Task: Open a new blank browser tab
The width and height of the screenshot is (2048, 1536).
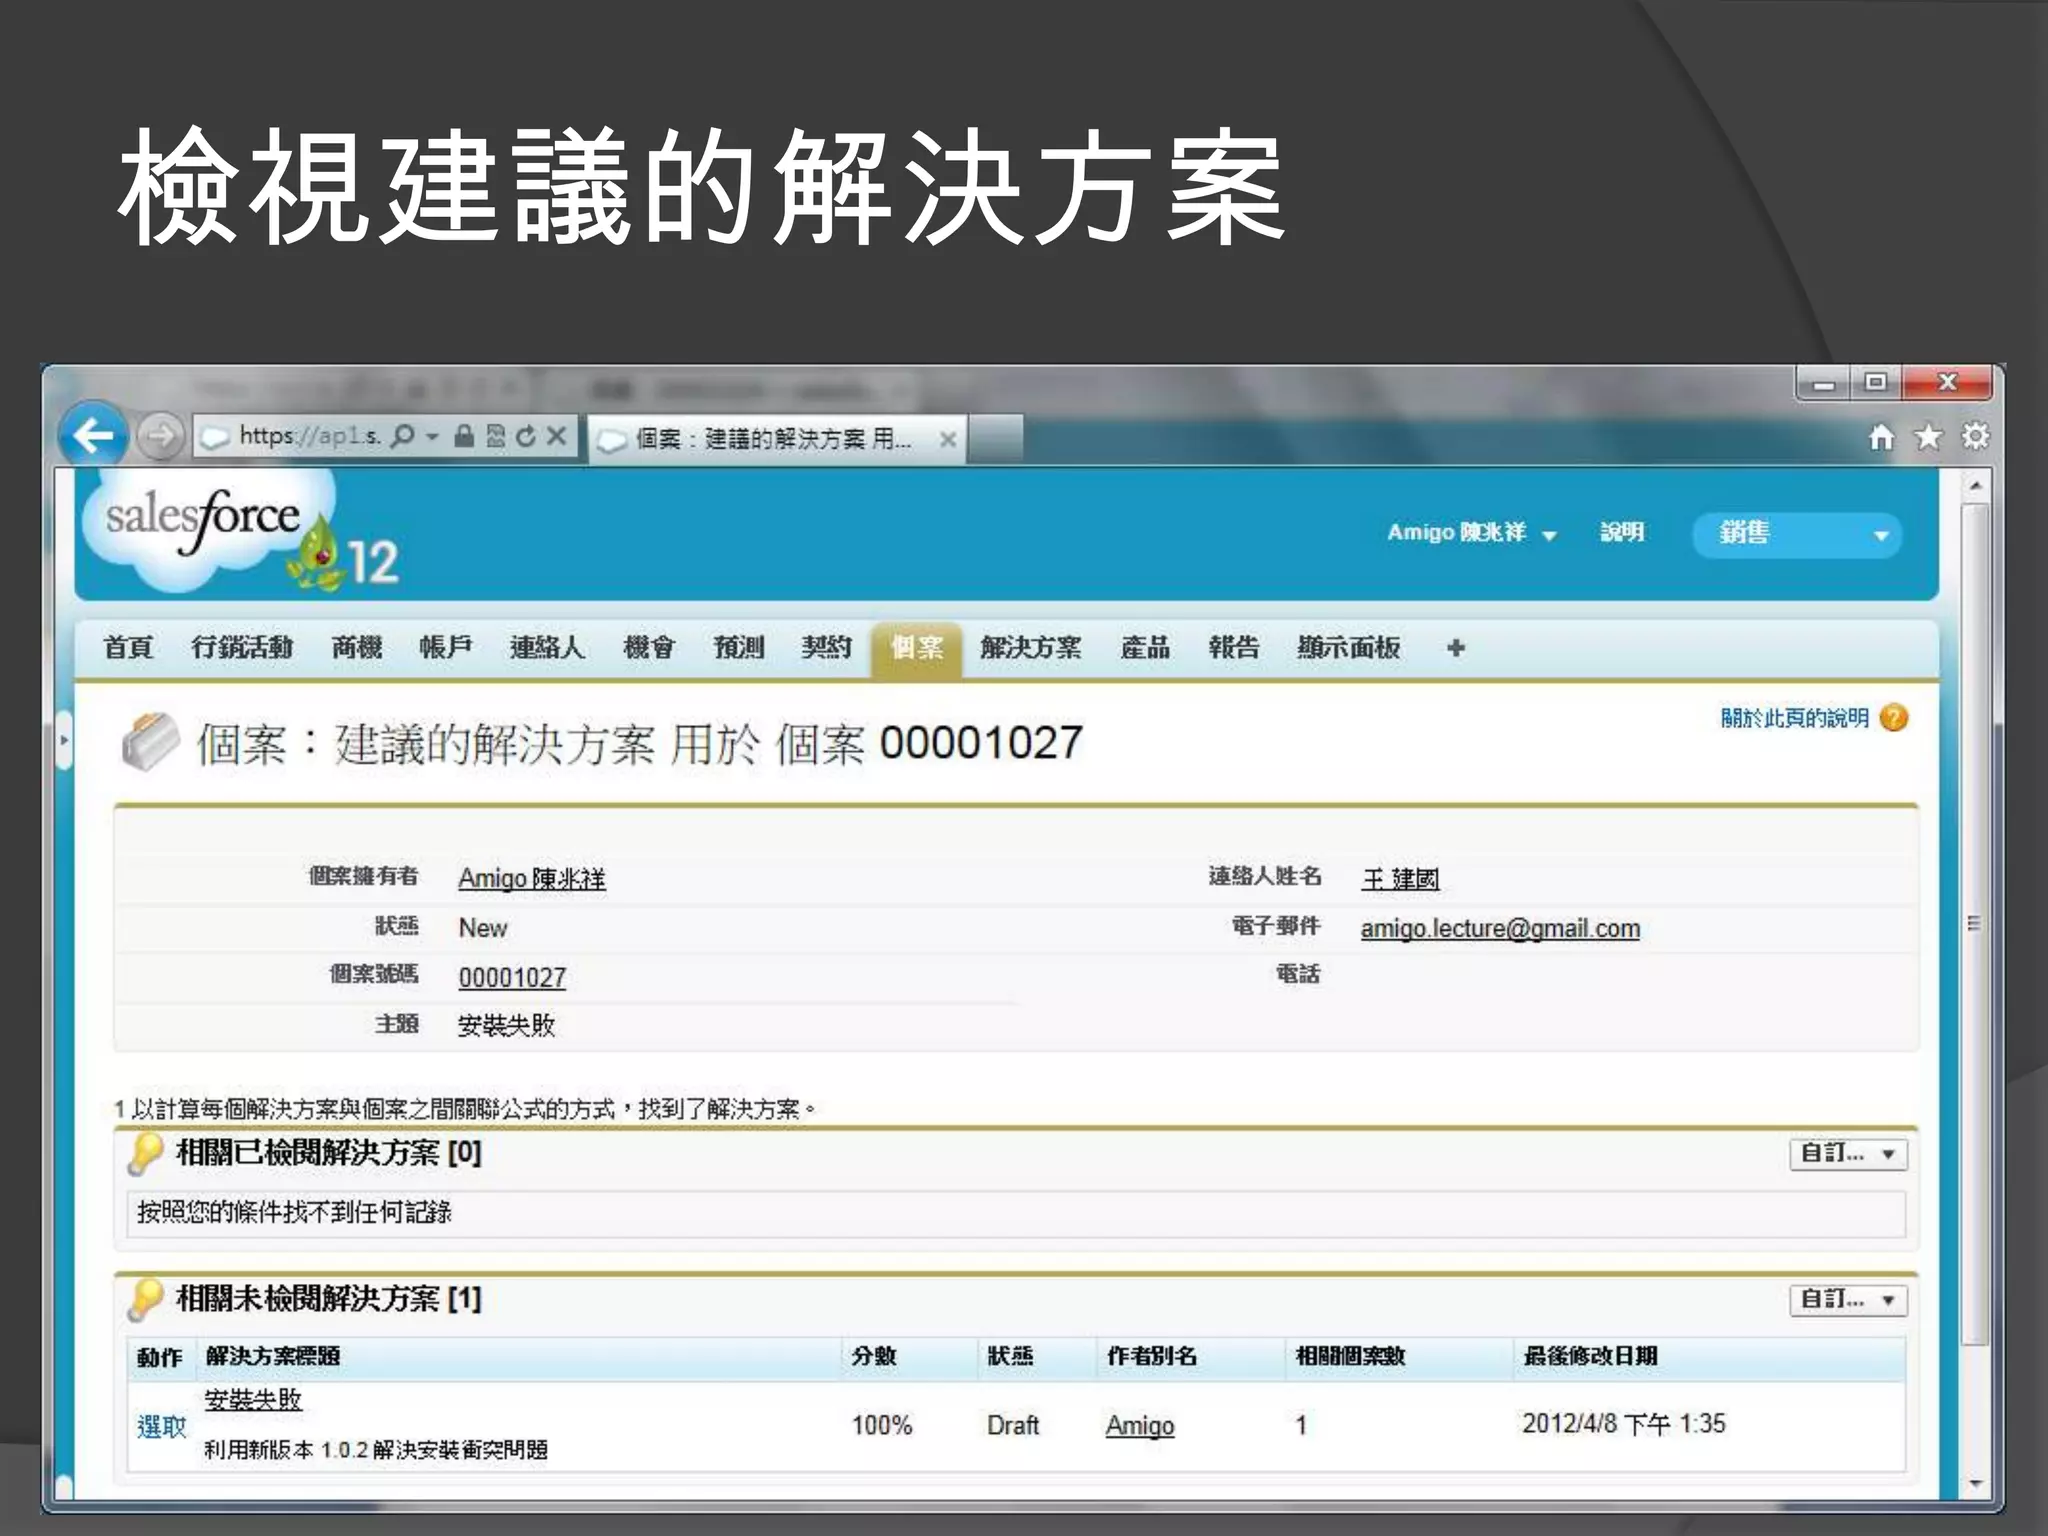Action: pos(995,438)
